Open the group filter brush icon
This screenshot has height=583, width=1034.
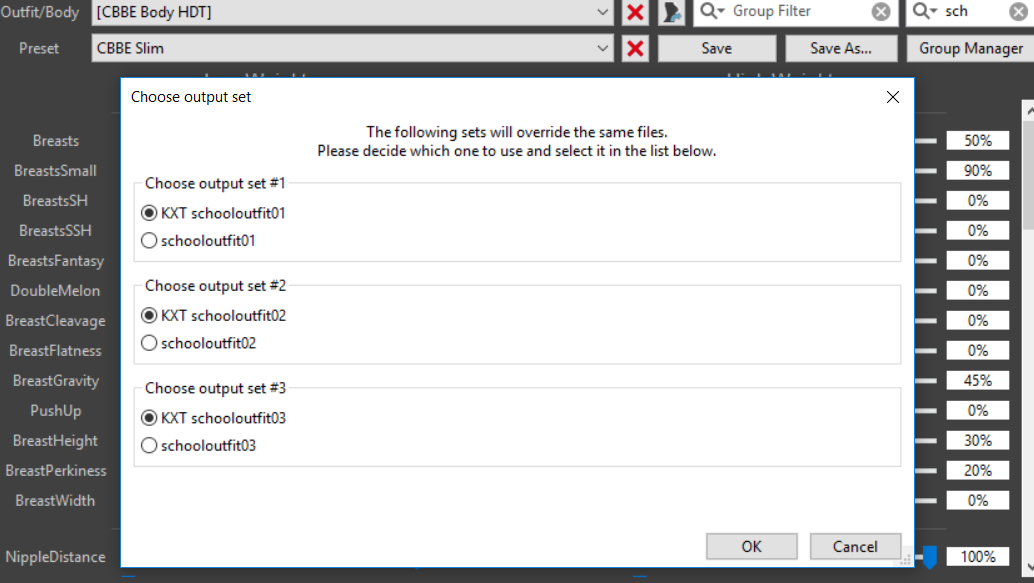(x=671, y=12)
